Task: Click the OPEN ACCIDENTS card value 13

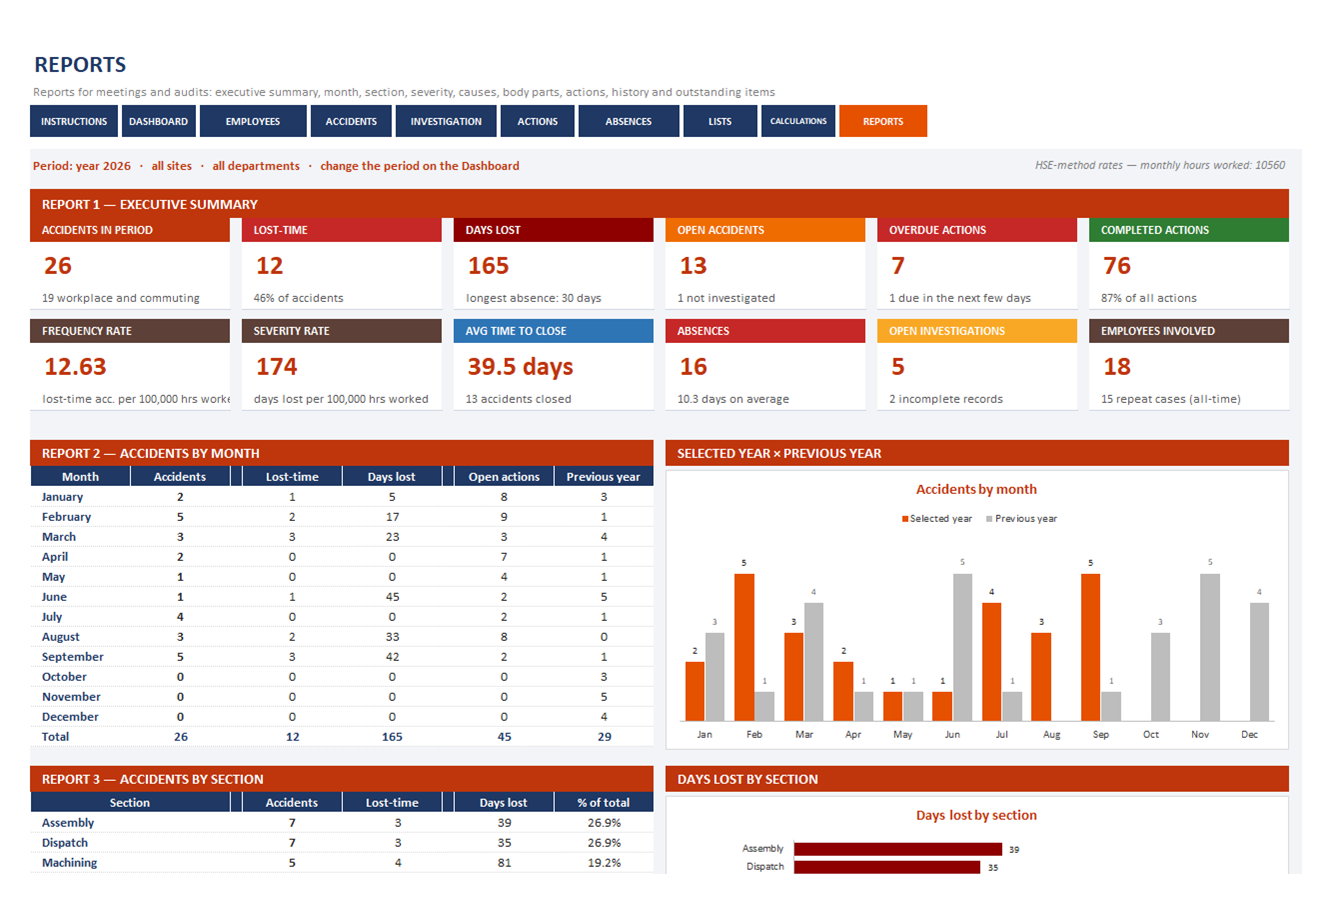Action: pyautogui.click(x=693, y=266)
